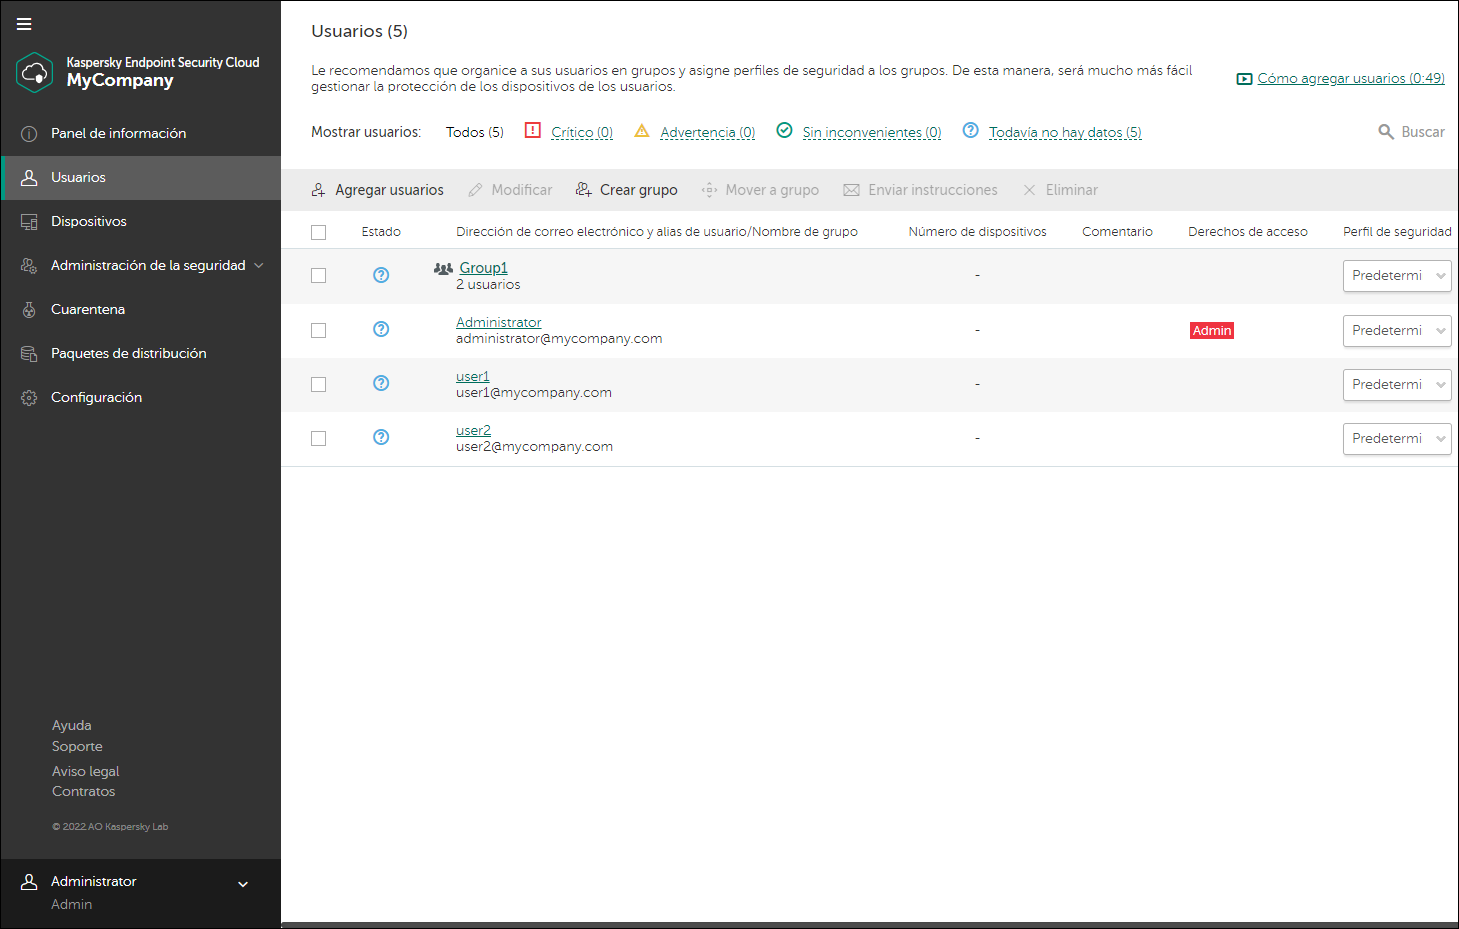Check the Group1 row checkbox
Screen dimensions: 1459x929
(319, 276)
